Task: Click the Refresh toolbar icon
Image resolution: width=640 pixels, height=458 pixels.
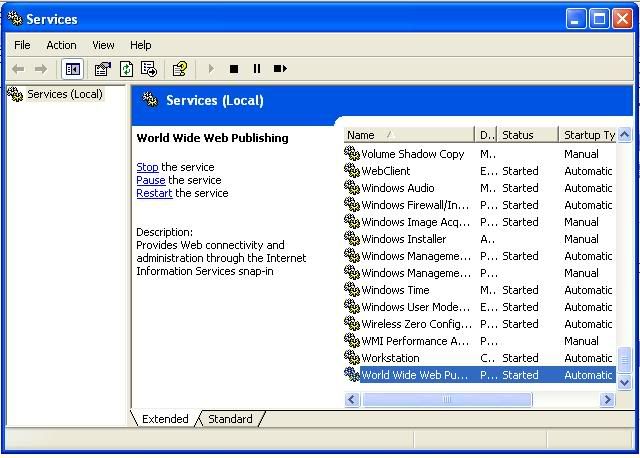Action: click(126, 69)
